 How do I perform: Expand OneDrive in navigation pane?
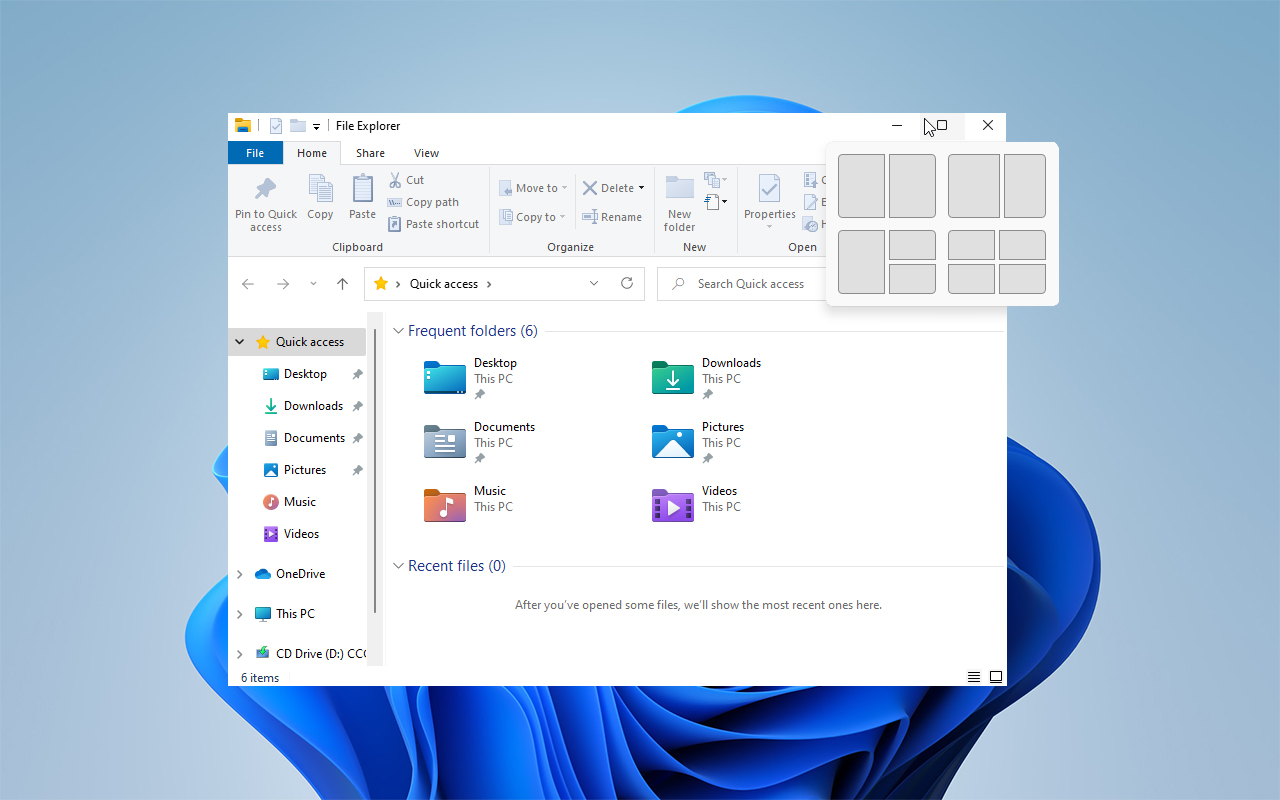coord(240,574)
